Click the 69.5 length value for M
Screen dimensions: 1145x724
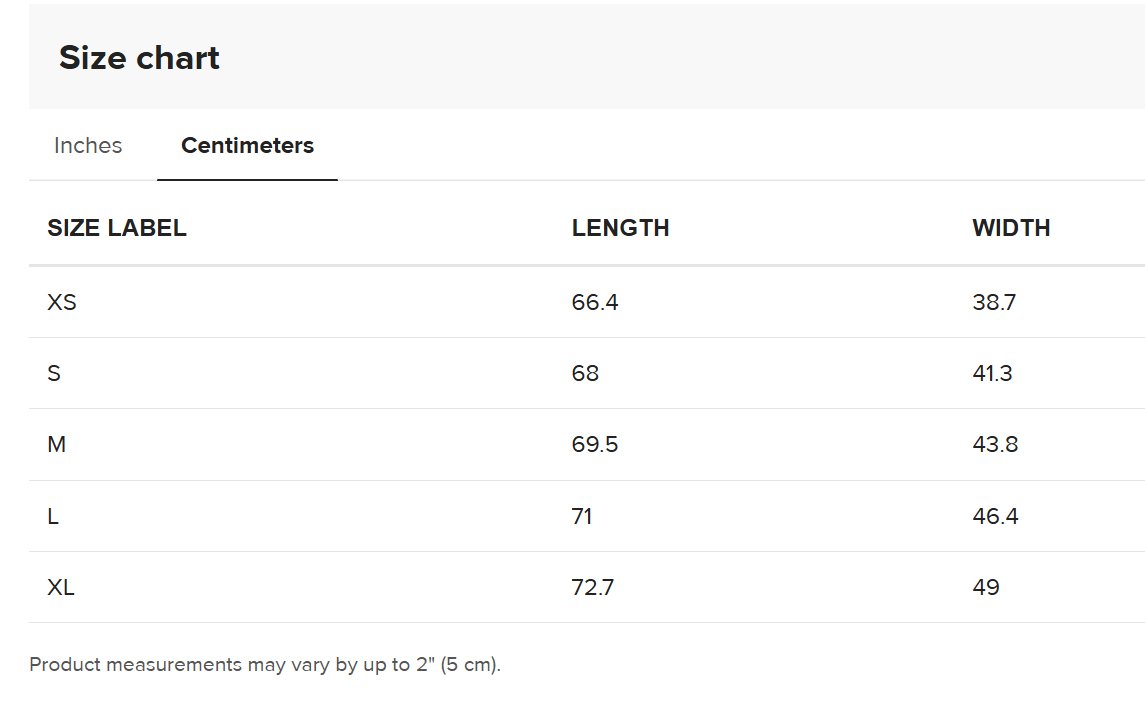(x=595, y=444)
